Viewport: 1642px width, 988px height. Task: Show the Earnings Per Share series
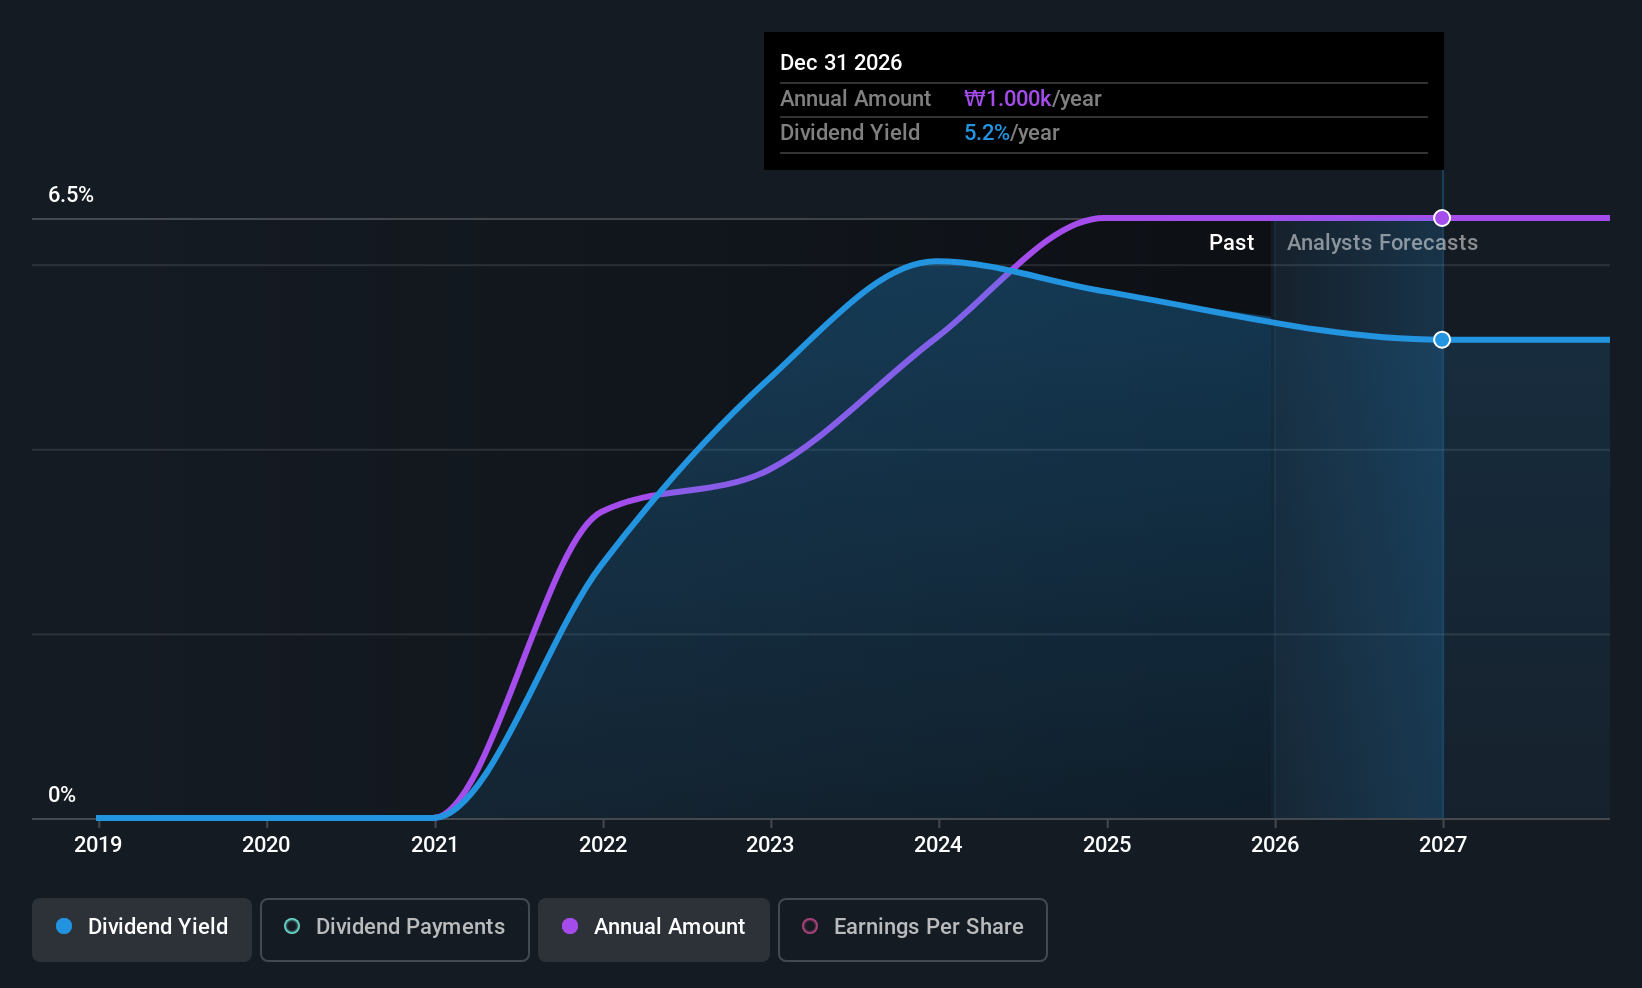coord(913,930)
